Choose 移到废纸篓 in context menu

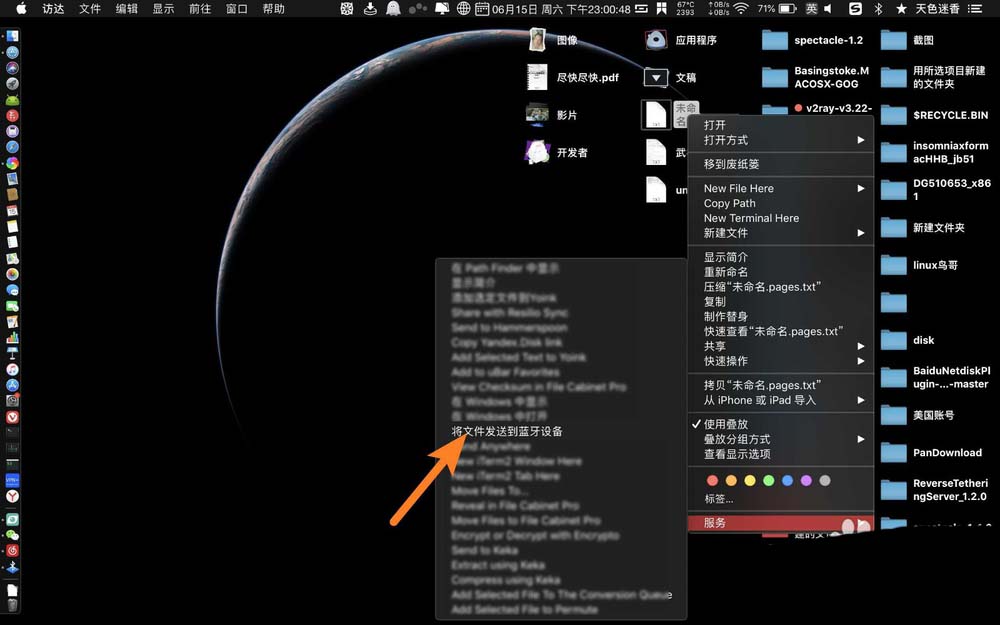click(x=780, y=164)
